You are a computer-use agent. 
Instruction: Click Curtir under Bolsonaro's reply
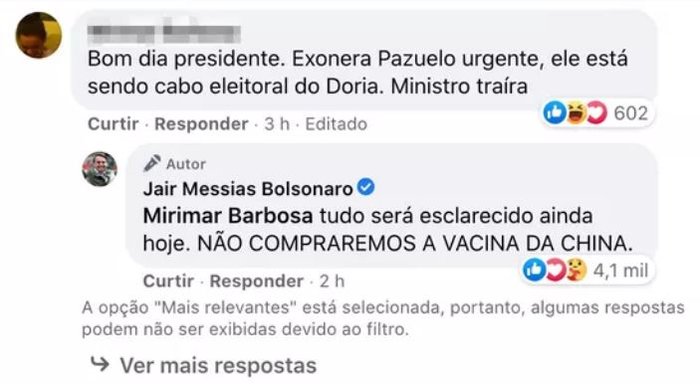pyautogui.click(x=168, y=281)
